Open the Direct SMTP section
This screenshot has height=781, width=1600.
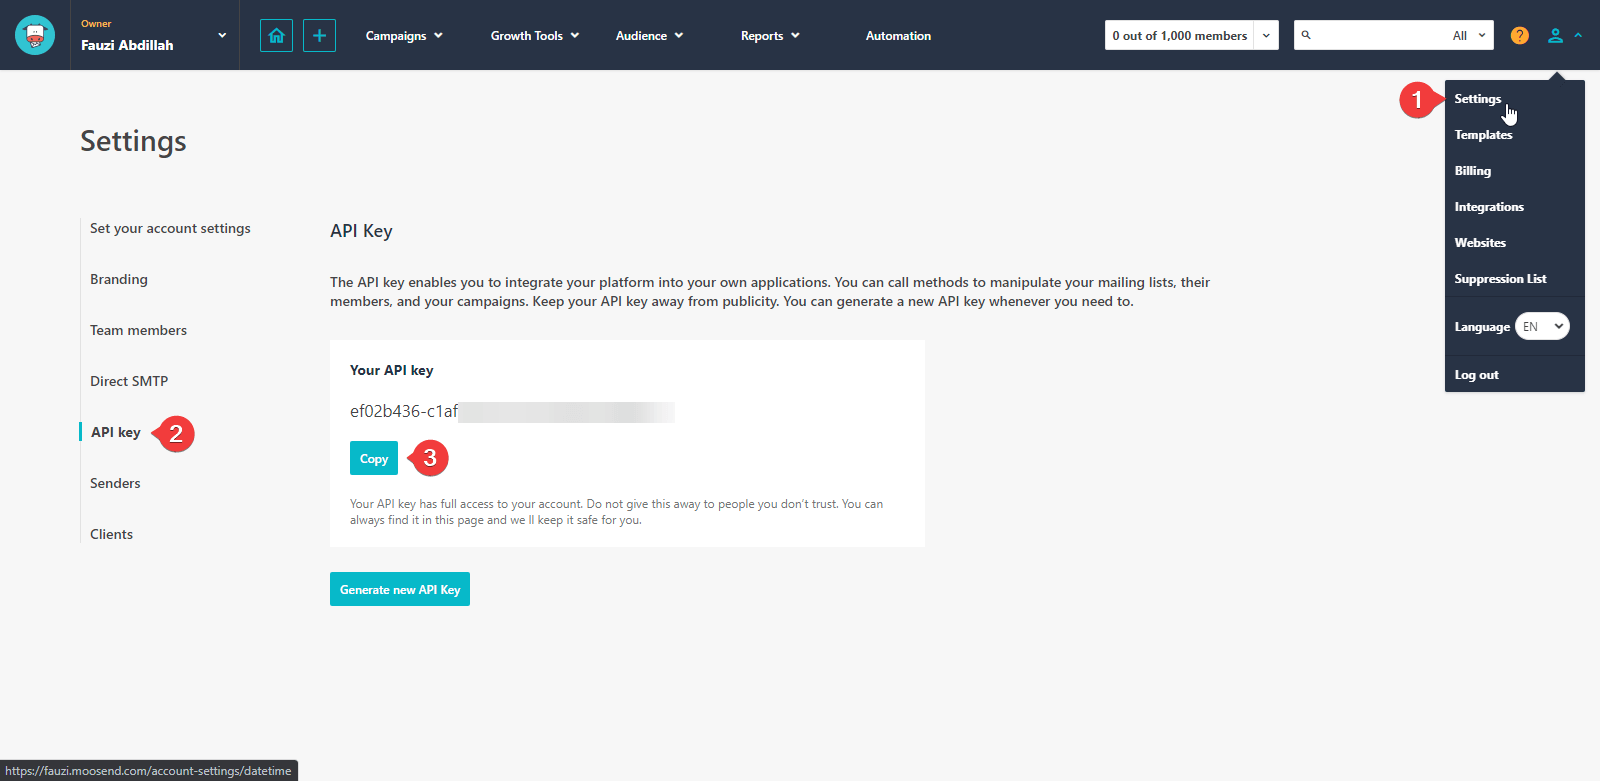click(129, 381)
